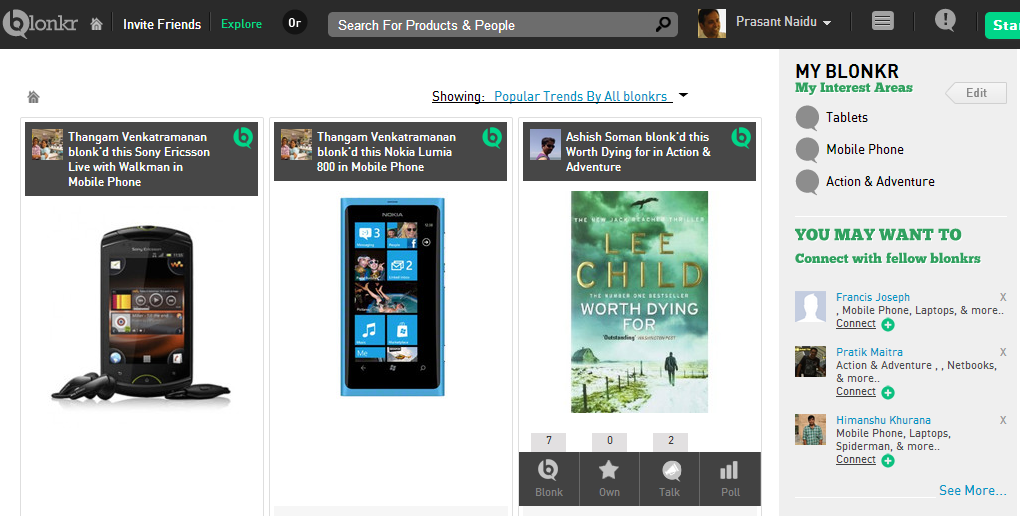
Task: Click the Own count '0'
Action: pyautogui.click(x=610, y=441)
